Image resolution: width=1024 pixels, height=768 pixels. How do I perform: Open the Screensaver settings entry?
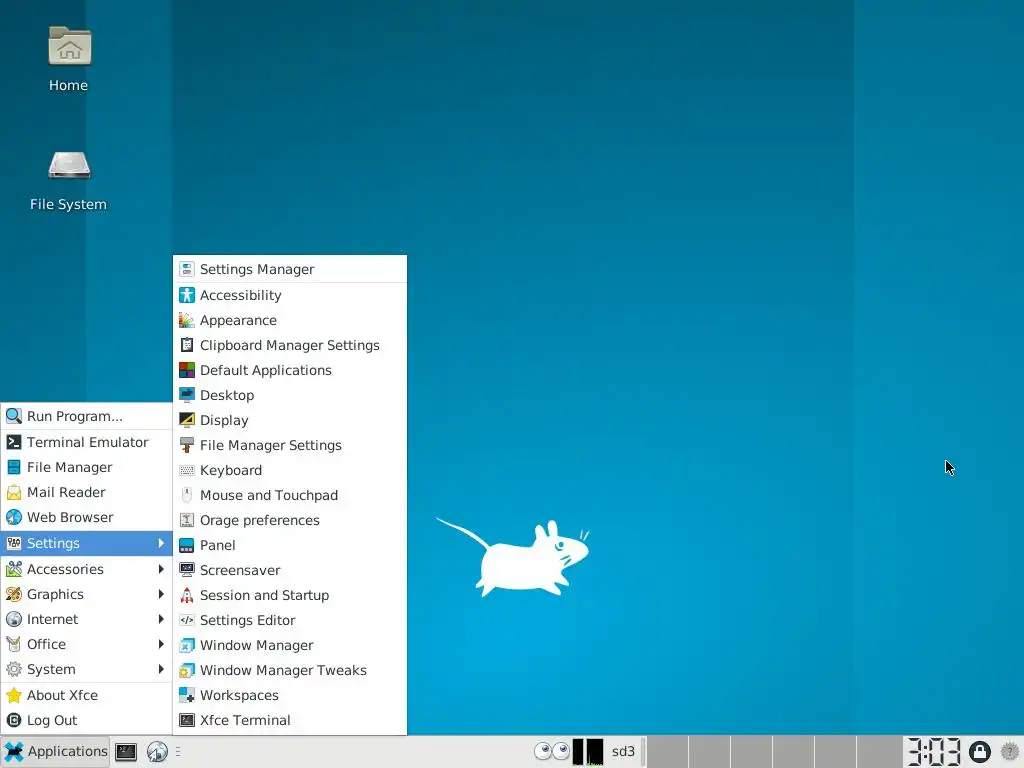point(290,570)
